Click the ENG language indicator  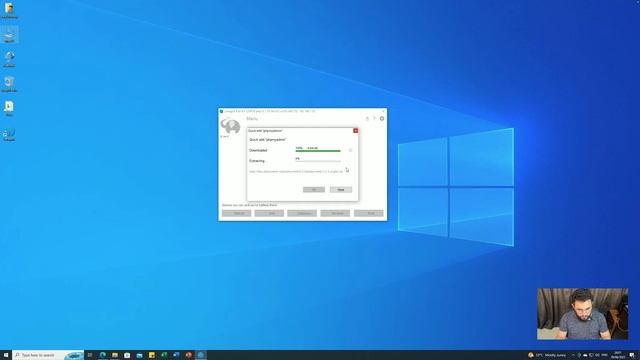(x=604, y=355)
